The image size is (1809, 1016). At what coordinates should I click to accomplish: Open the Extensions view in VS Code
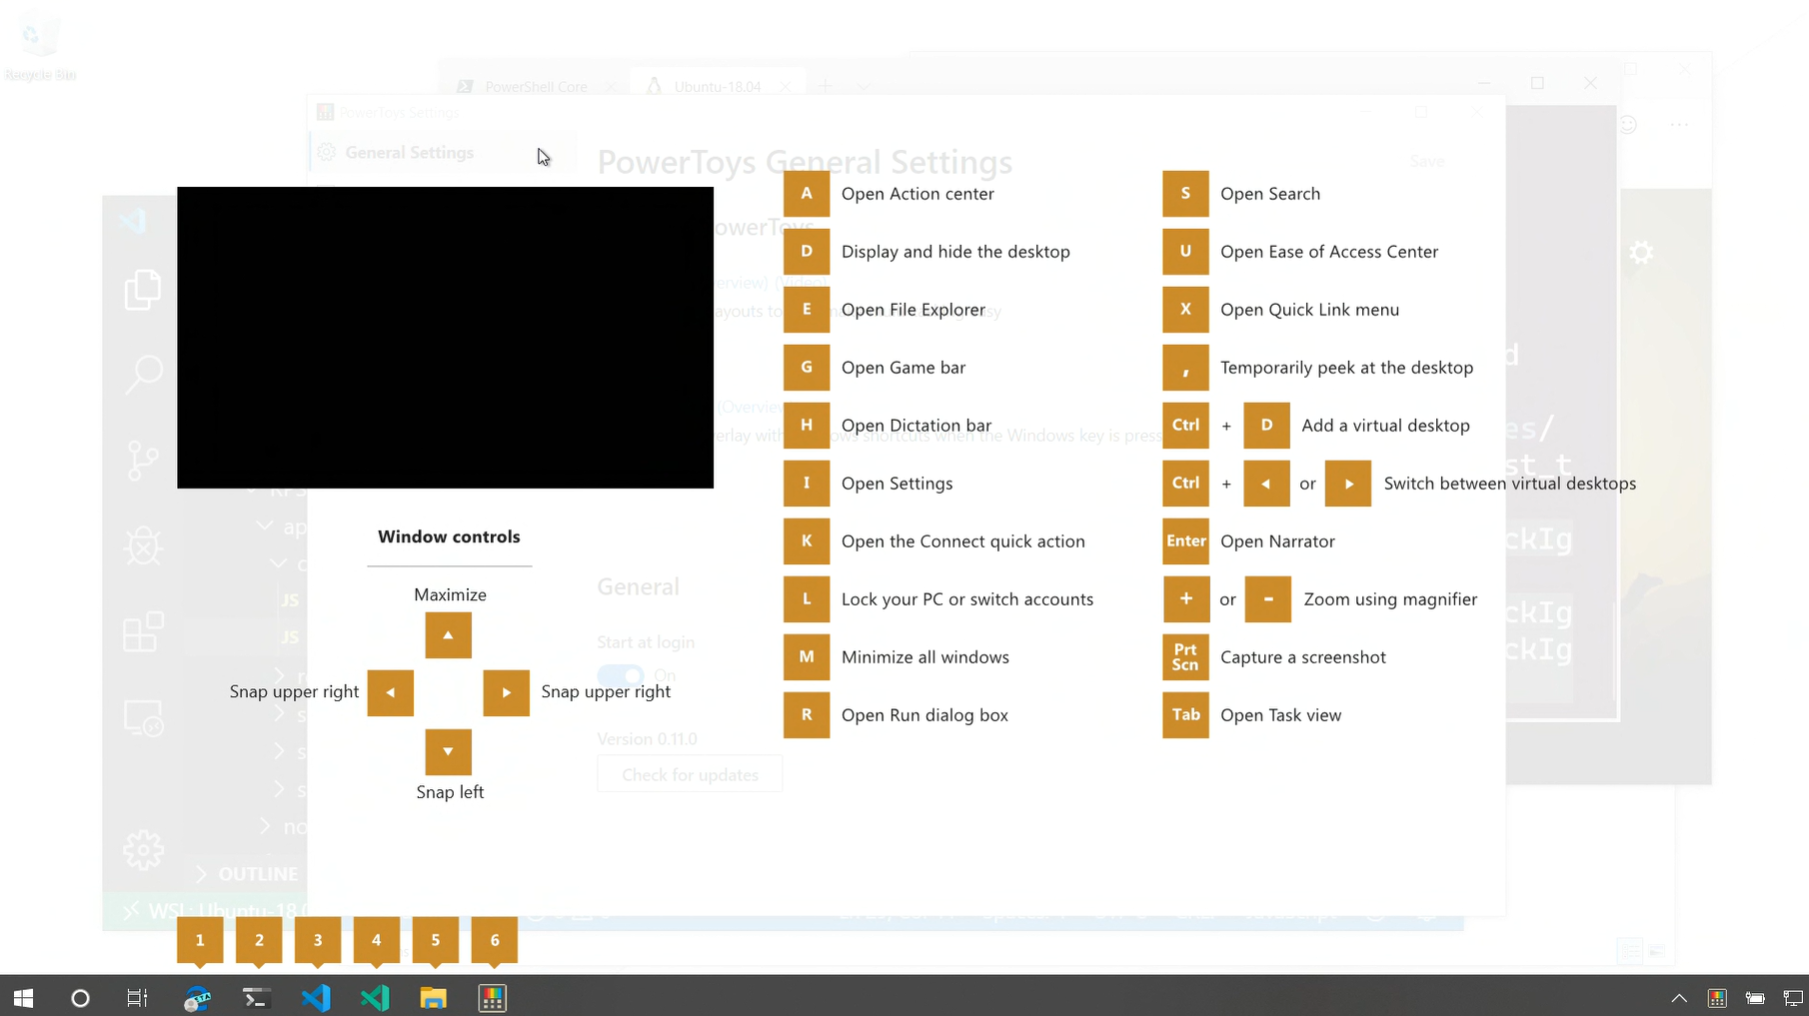143,632
